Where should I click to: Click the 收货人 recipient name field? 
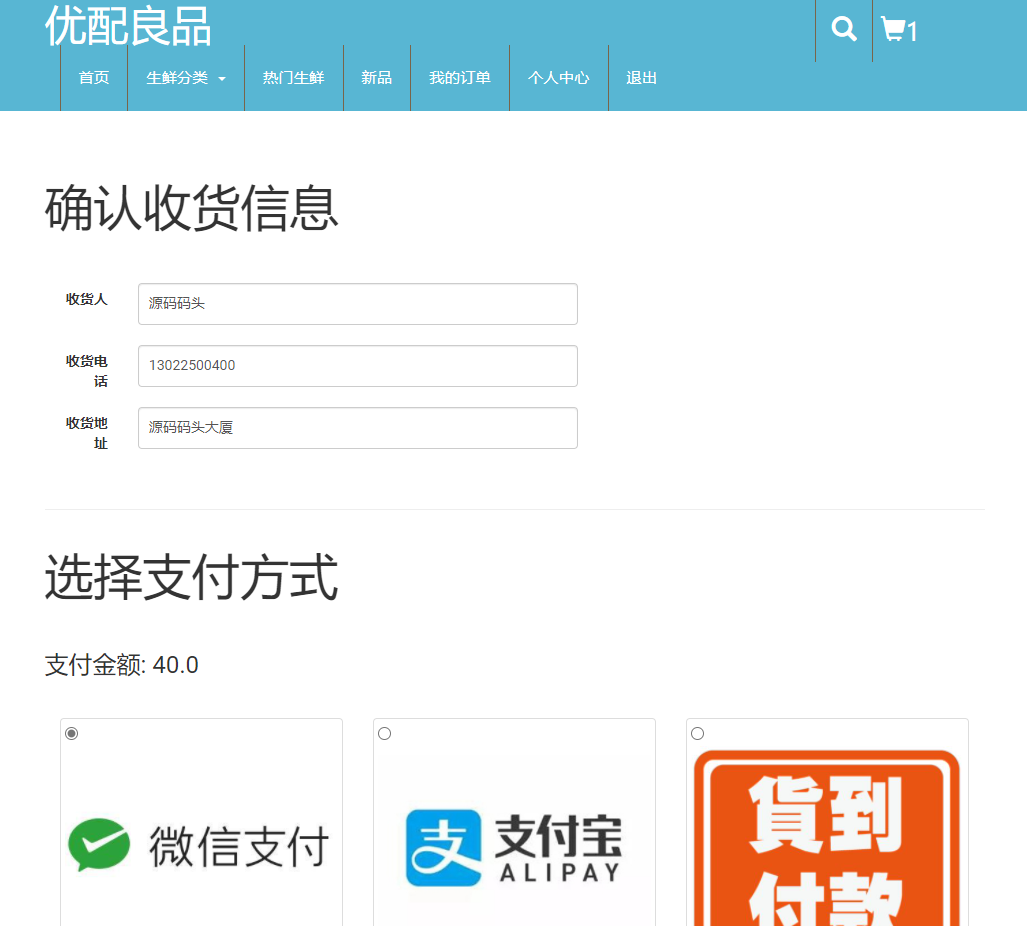(x=357, y=304)
